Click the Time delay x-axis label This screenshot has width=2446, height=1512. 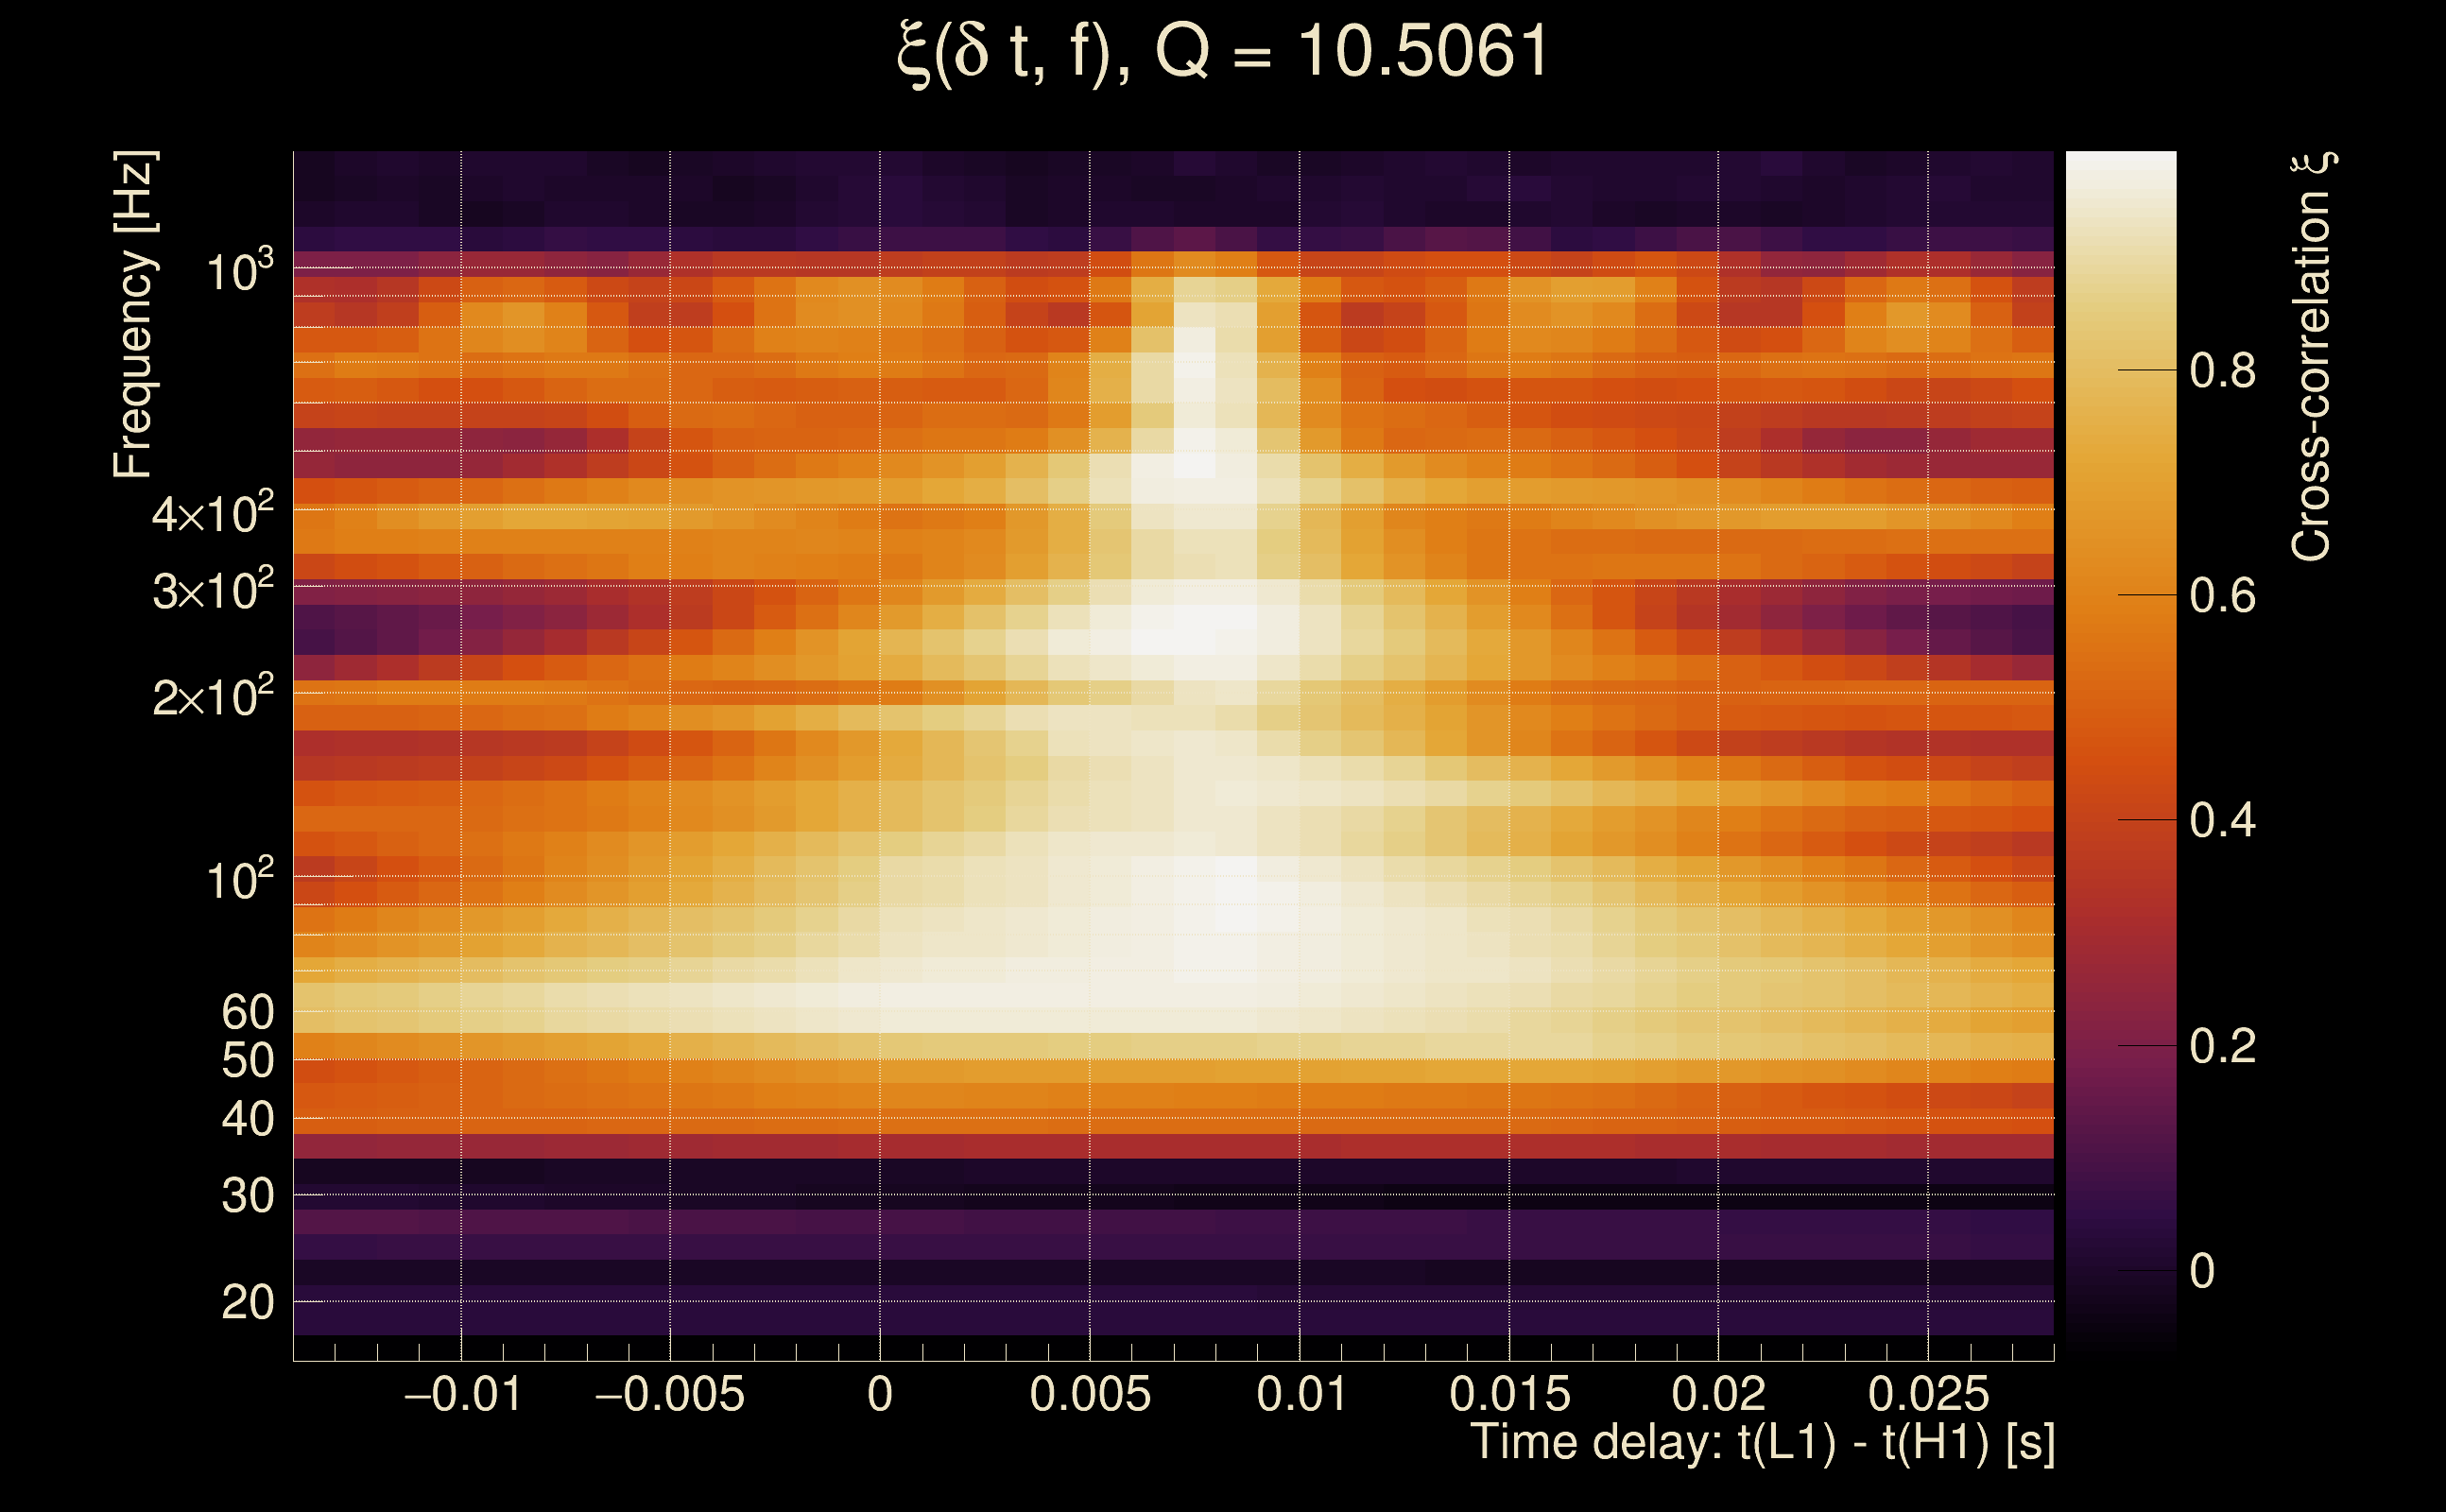click(x=1762, y=1442)
